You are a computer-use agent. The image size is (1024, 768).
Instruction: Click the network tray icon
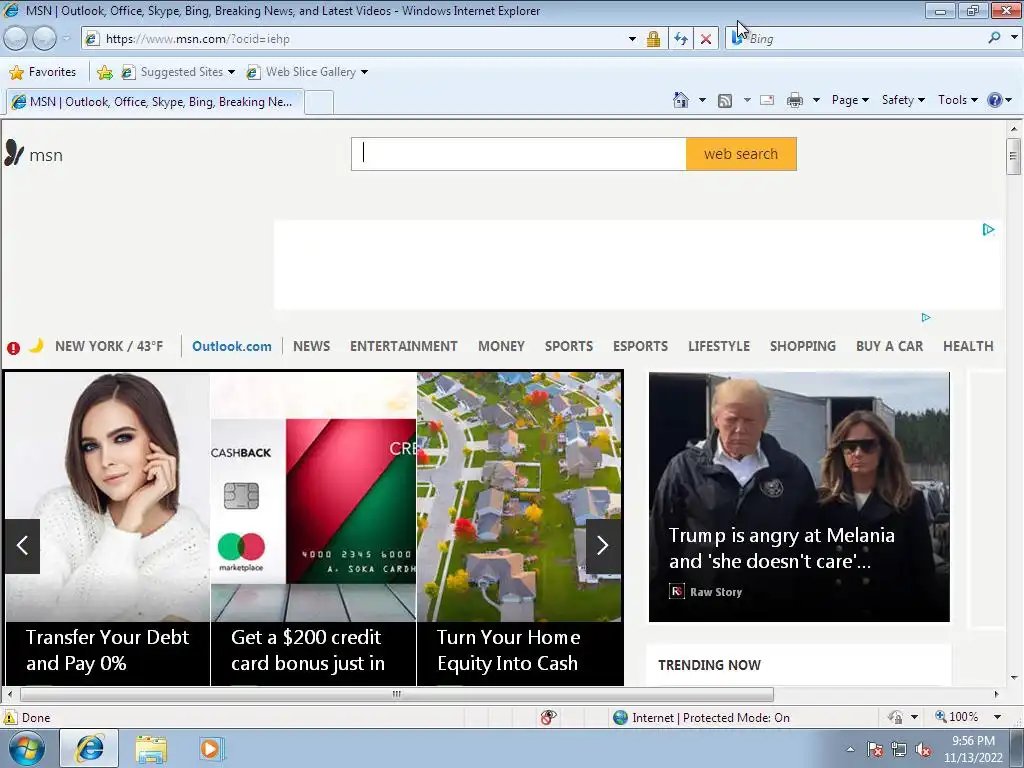(899, 750)
